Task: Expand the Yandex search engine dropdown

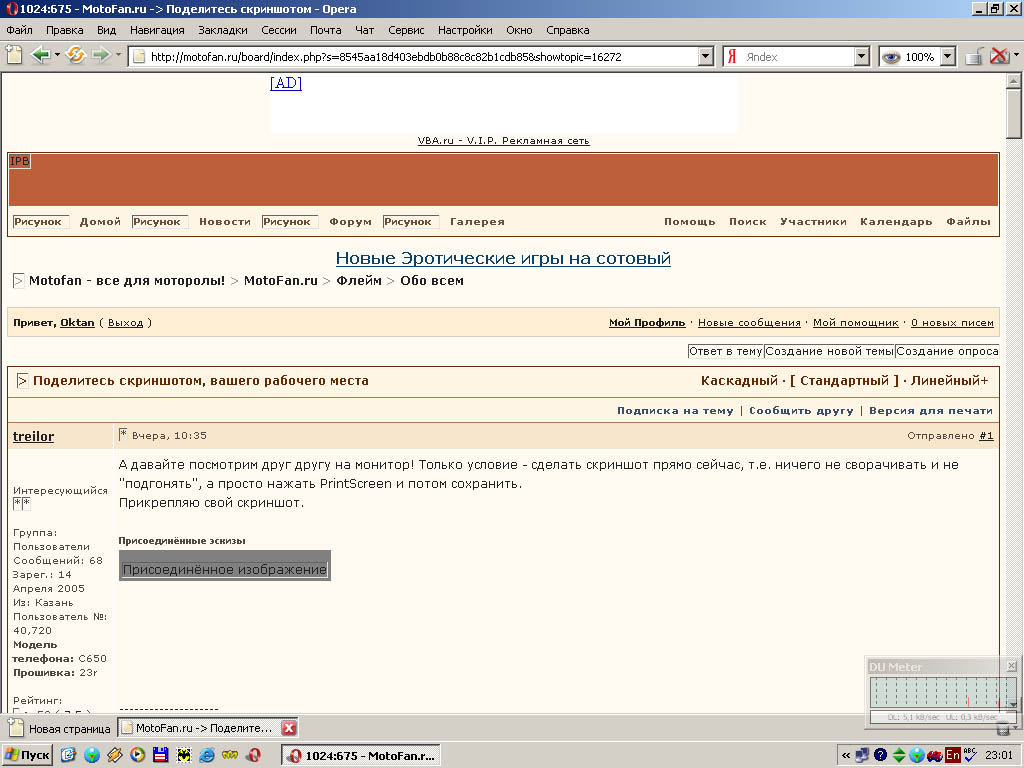Action: click(x=861, y=57)
